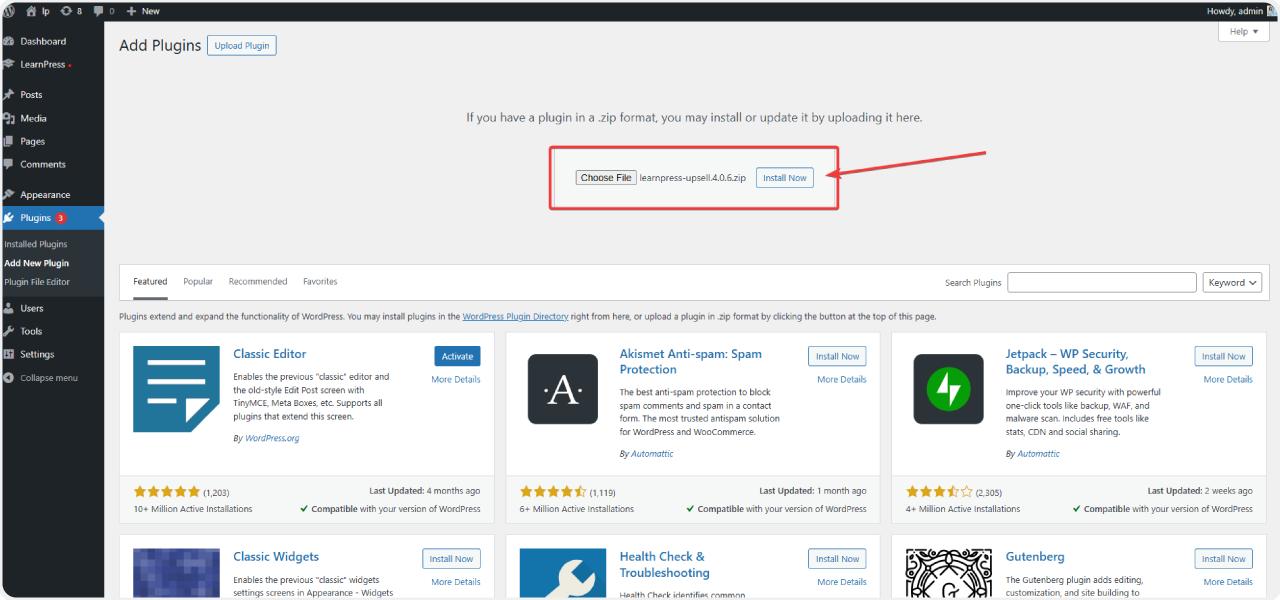
Task: Switch to the Favorites tab
Action: (x=320, y=282)
